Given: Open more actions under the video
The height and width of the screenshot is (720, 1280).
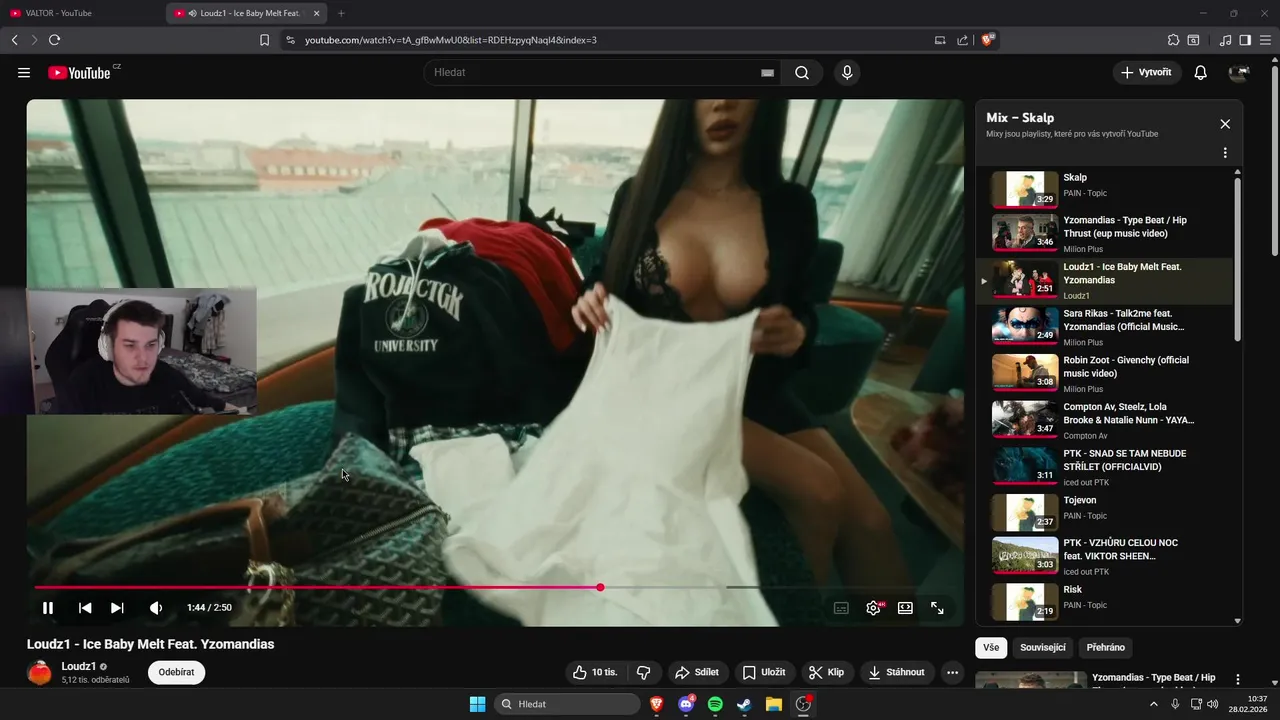Looking at the screenshot, I should pos(952,673).
